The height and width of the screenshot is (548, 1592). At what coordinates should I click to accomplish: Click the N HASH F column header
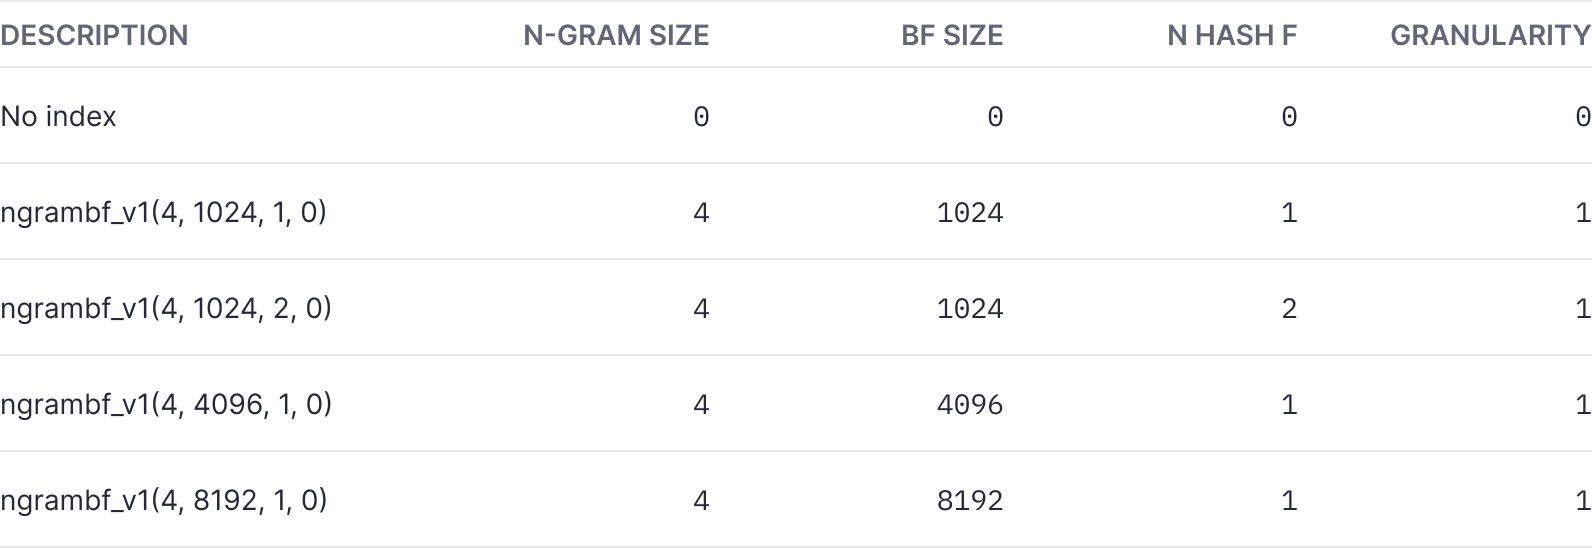pyautogui.click(x=1232, y=35)
